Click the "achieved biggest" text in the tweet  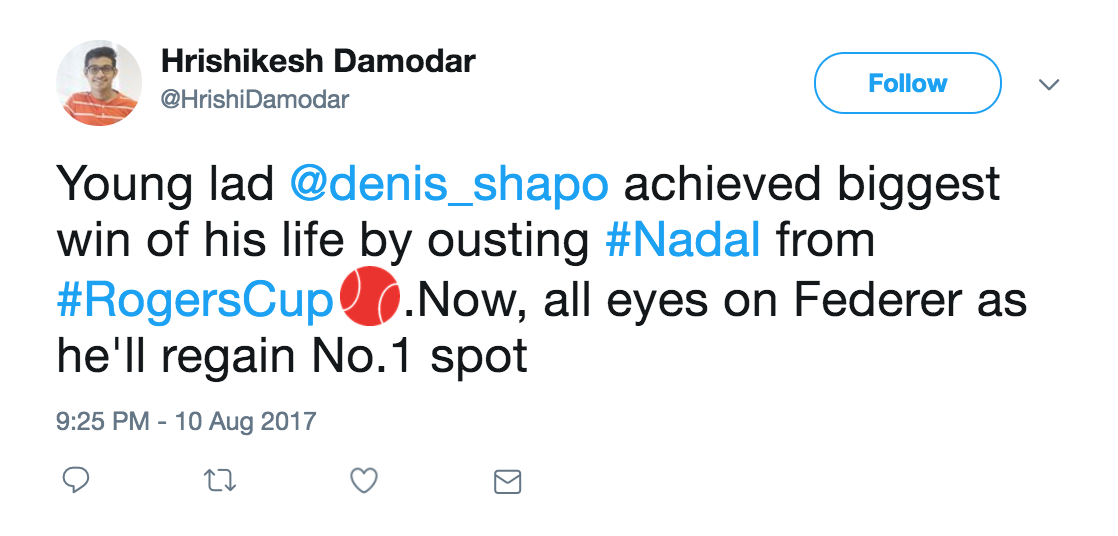coord(812,185)
